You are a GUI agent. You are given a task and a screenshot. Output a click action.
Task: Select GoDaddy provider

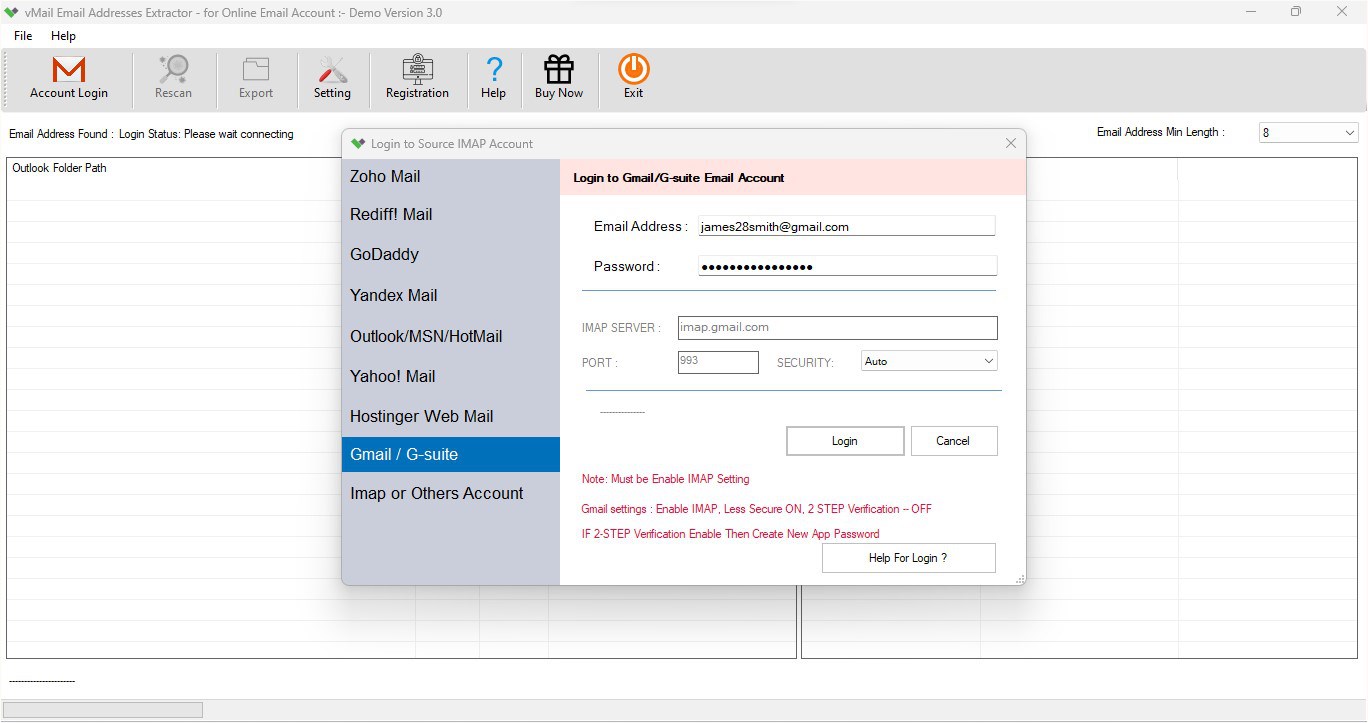450,254
